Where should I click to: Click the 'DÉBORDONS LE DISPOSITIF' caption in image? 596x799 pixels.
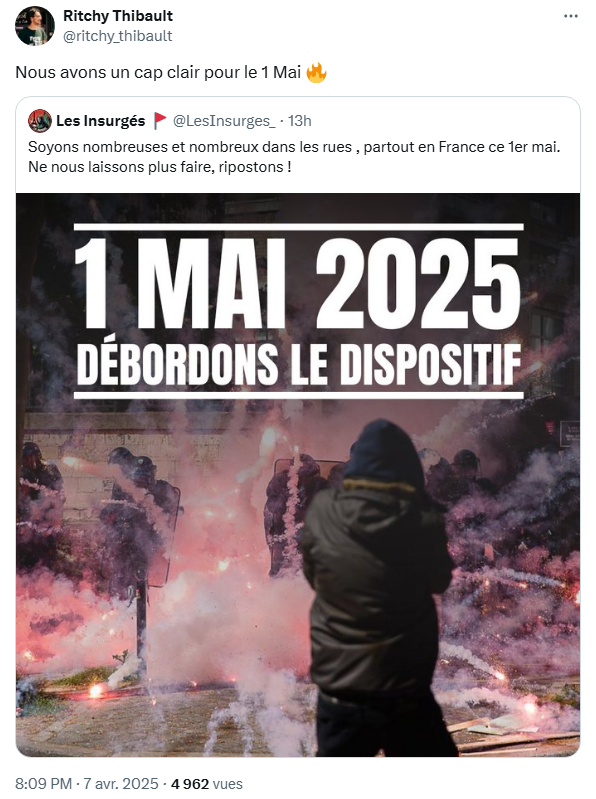click(299, 364)
